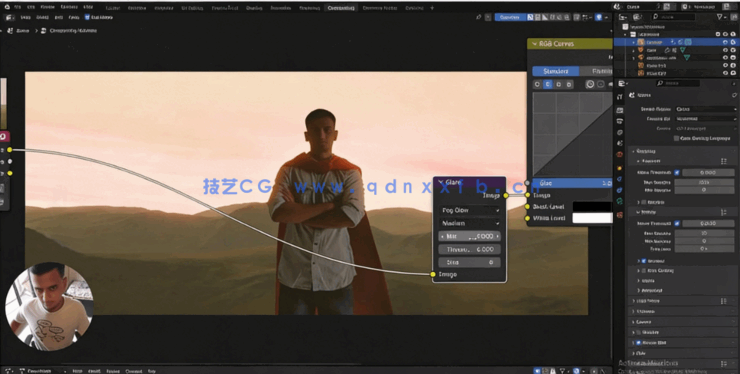Toggle the Render Denoise checkbox

(x=644, y=261)
